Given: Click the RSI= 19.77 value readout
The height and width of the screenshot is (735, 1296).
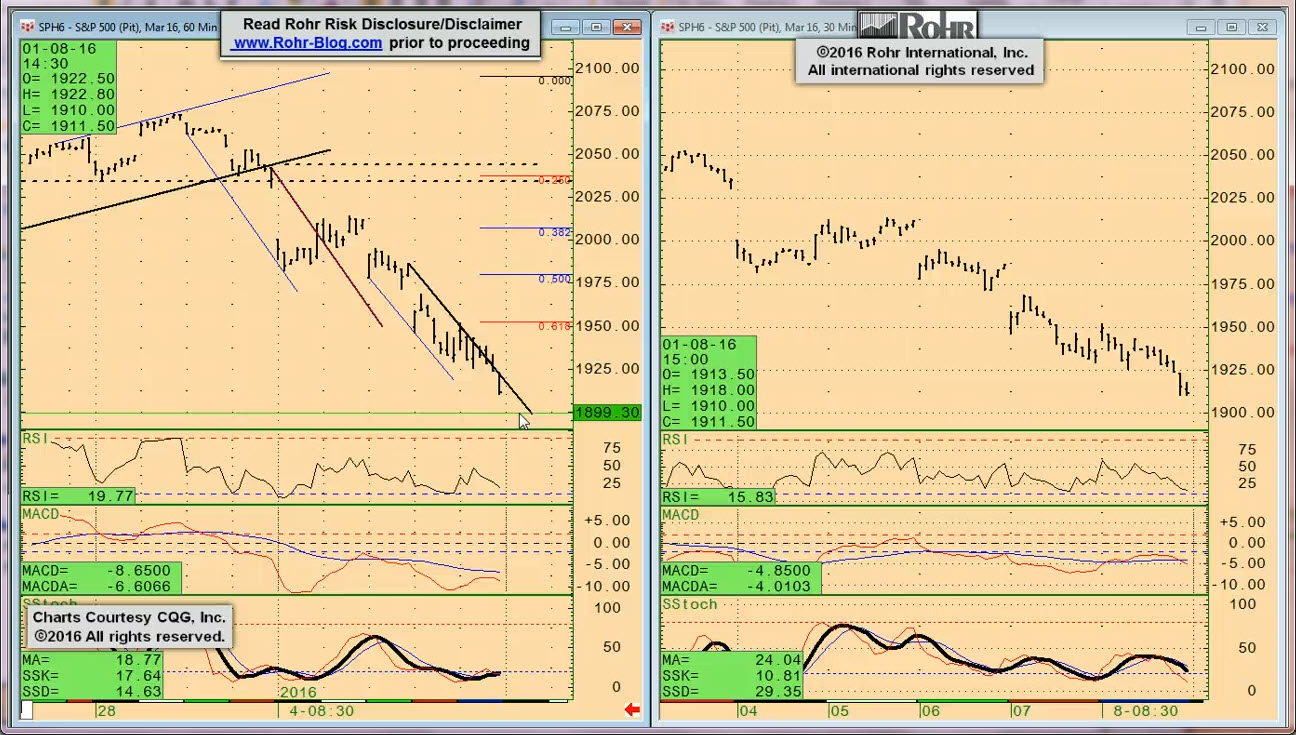Looking at the screenshot, I should (x=78, y=496).
